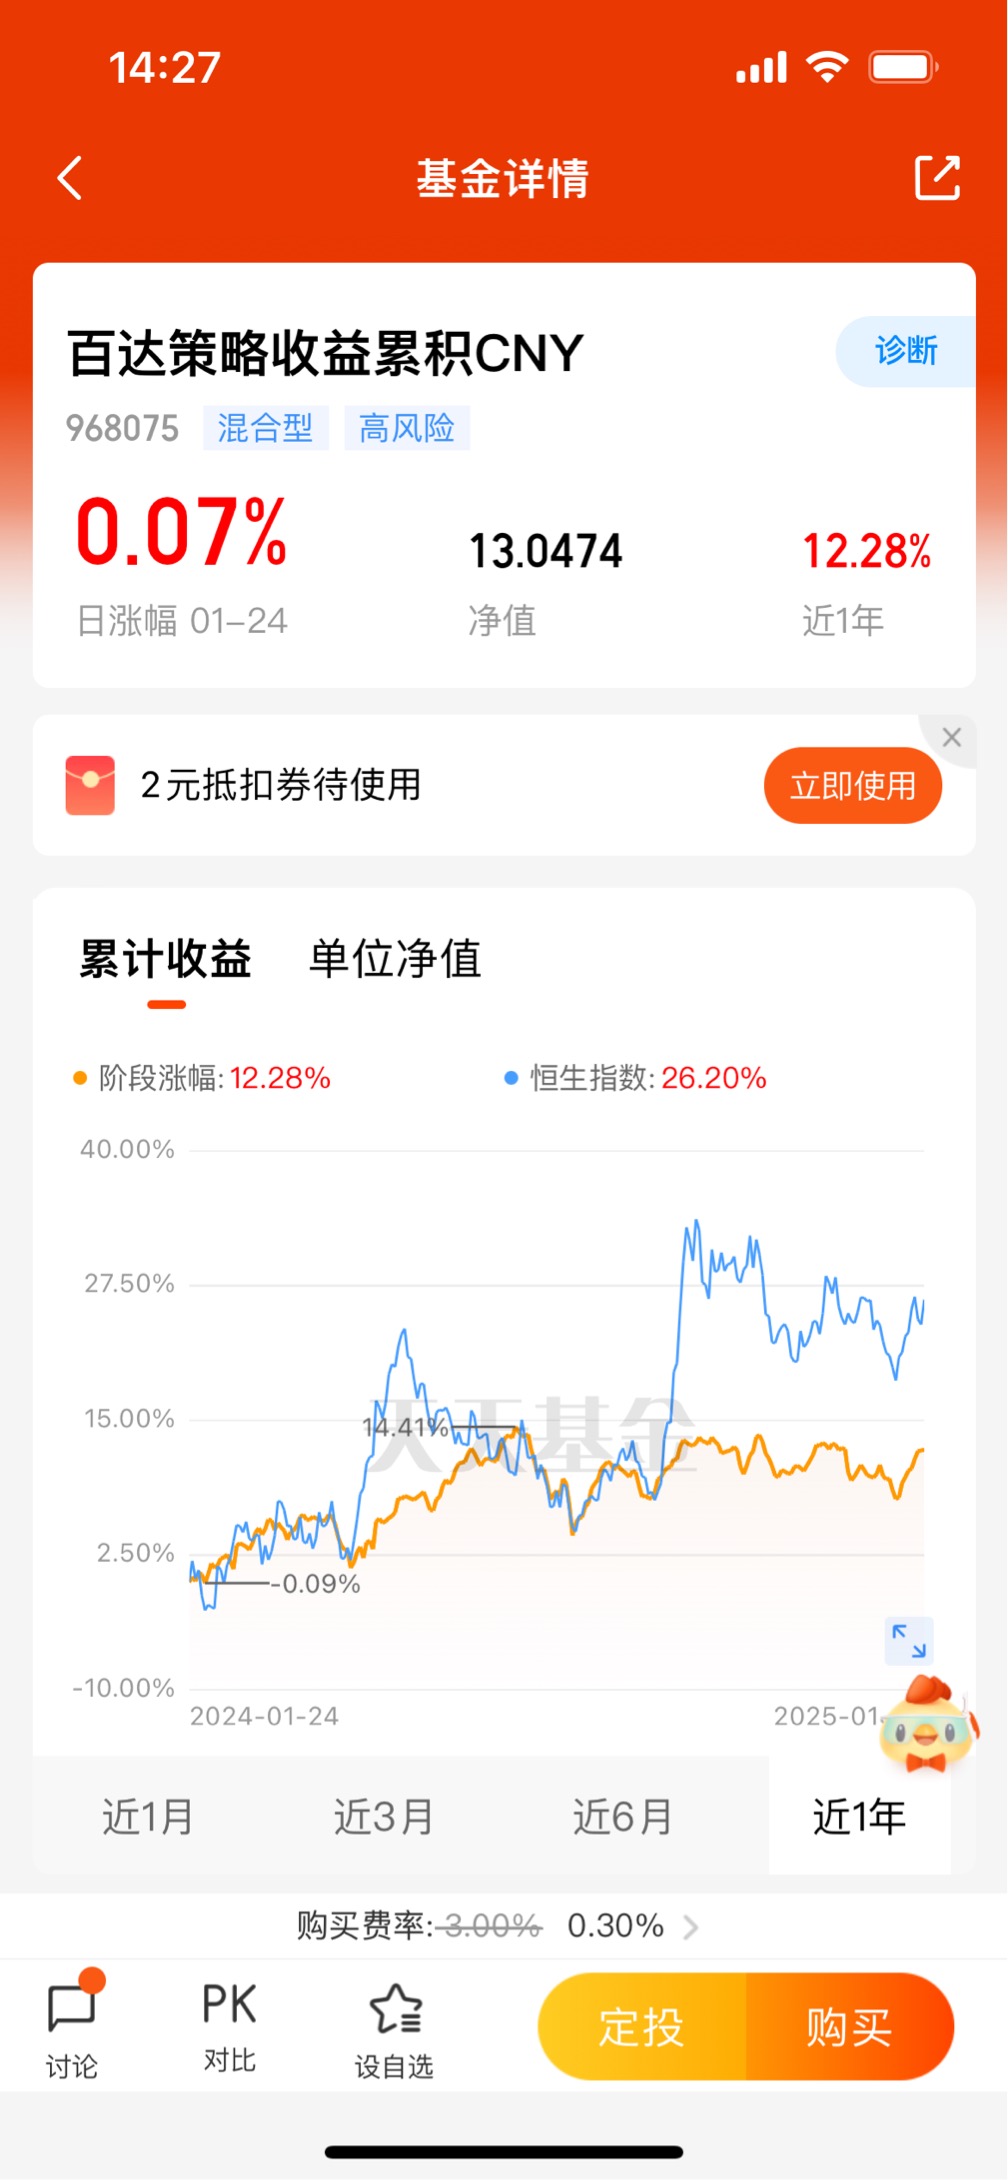The image size is (1008, 2180).
Task: Open the share icon in header
Action: pyautogui.click(x=937, y=178)
